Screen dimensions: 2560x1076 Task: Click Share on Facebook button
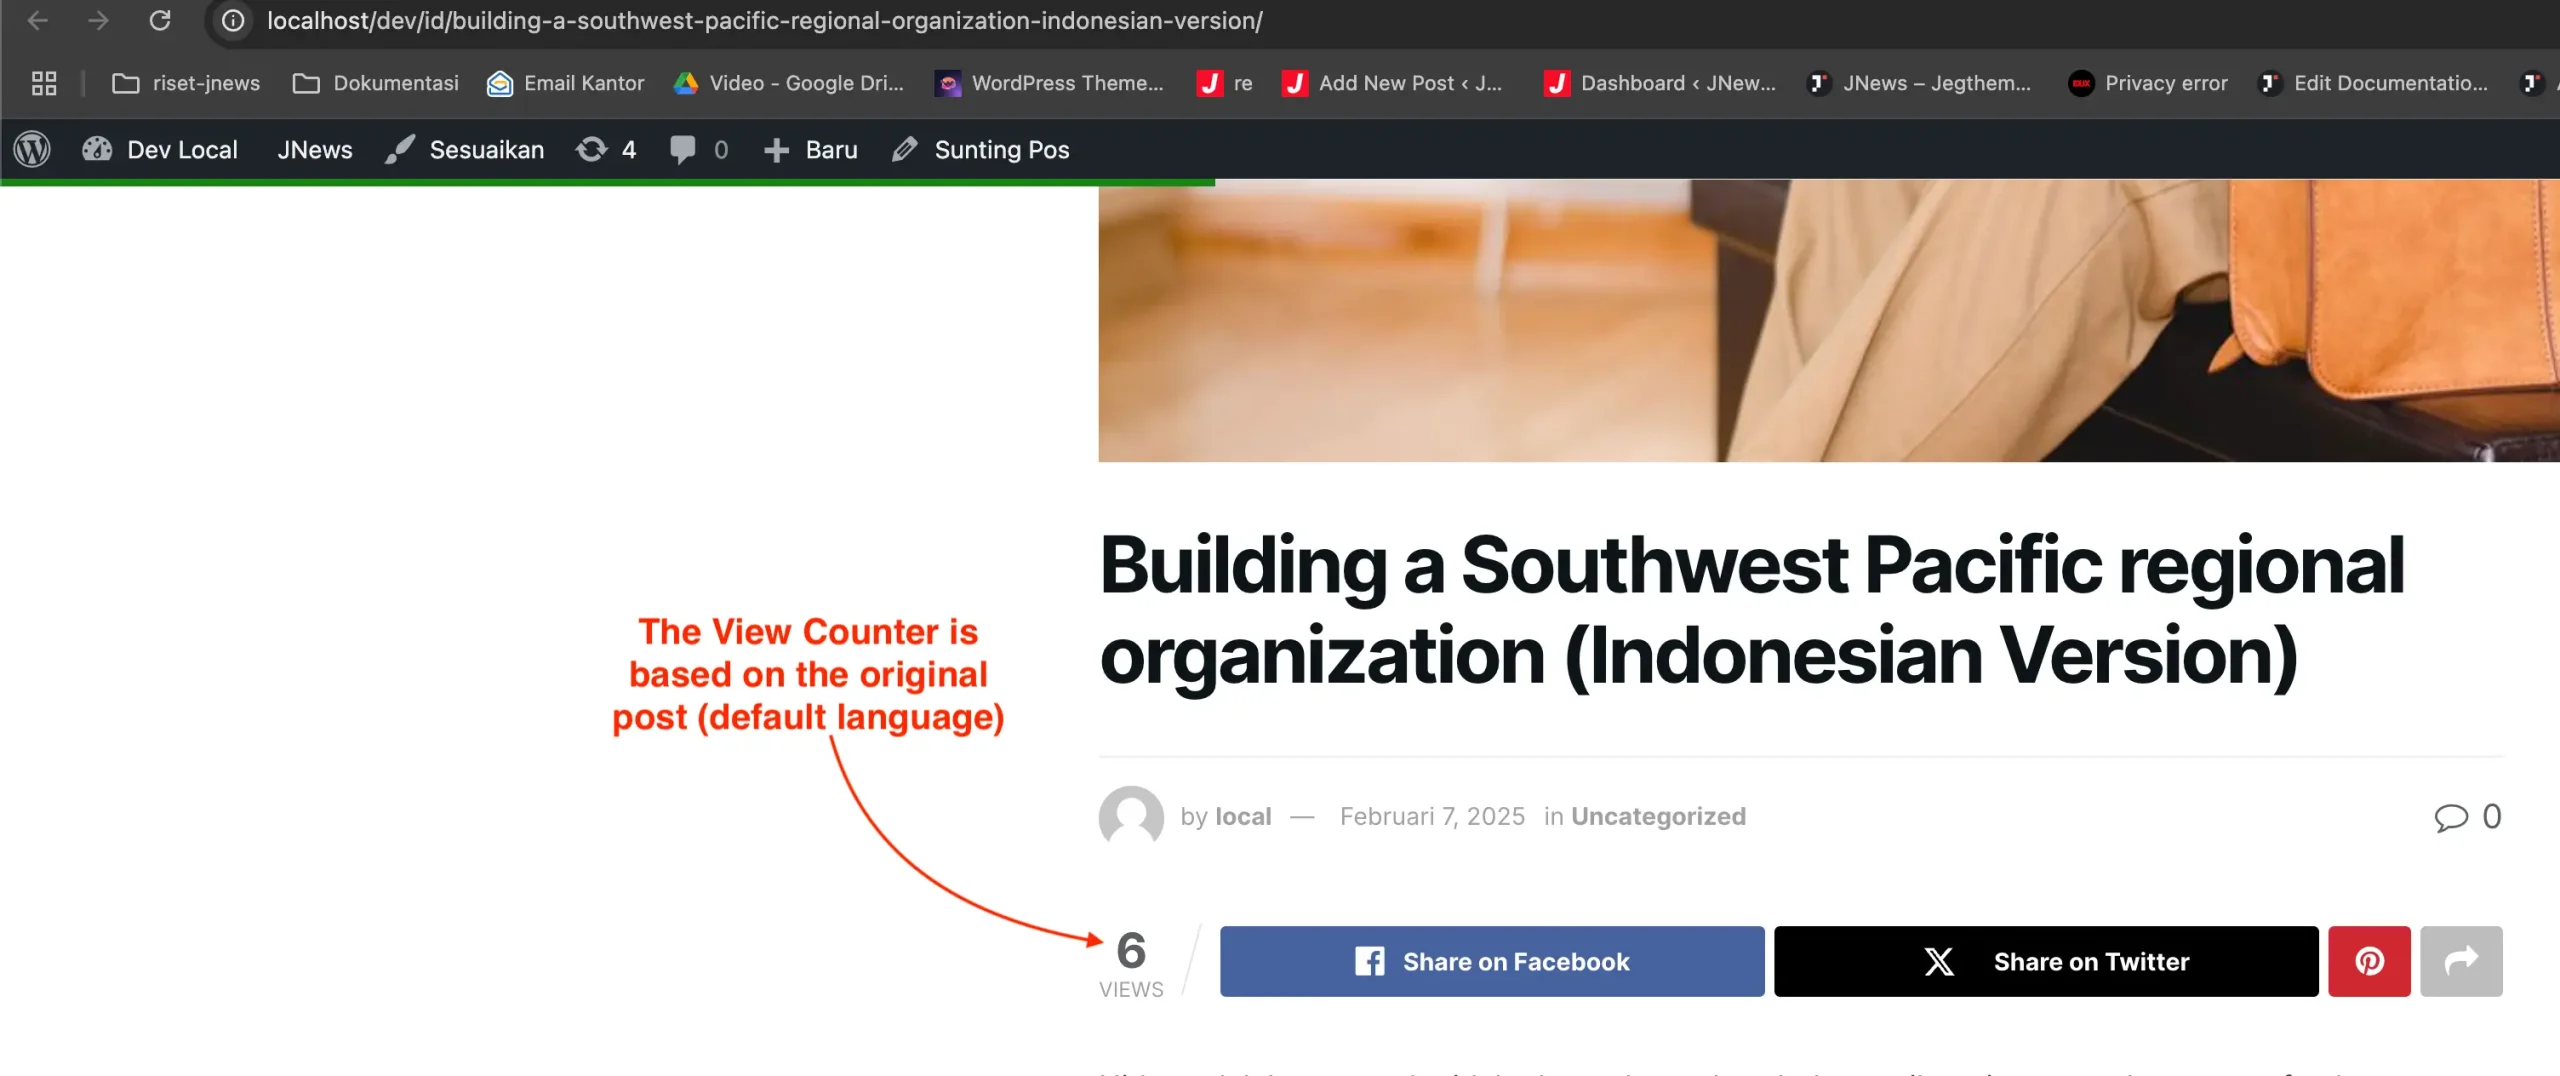1492,961
